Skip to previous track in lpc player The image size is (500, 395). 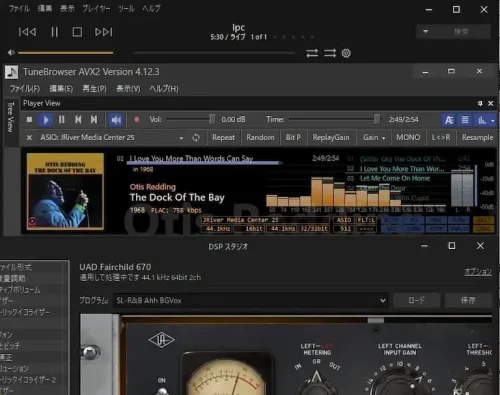(x=27, y=32)
